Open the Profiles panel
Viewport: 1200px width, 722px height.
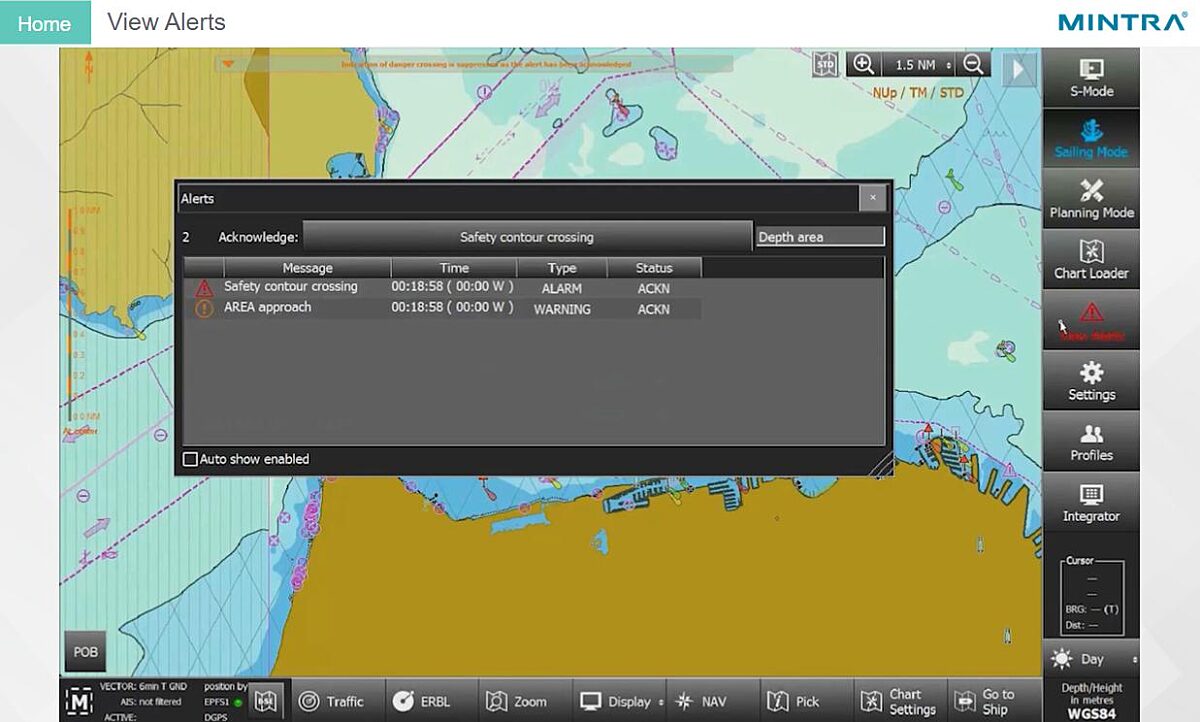click(x=1091, y=442)
